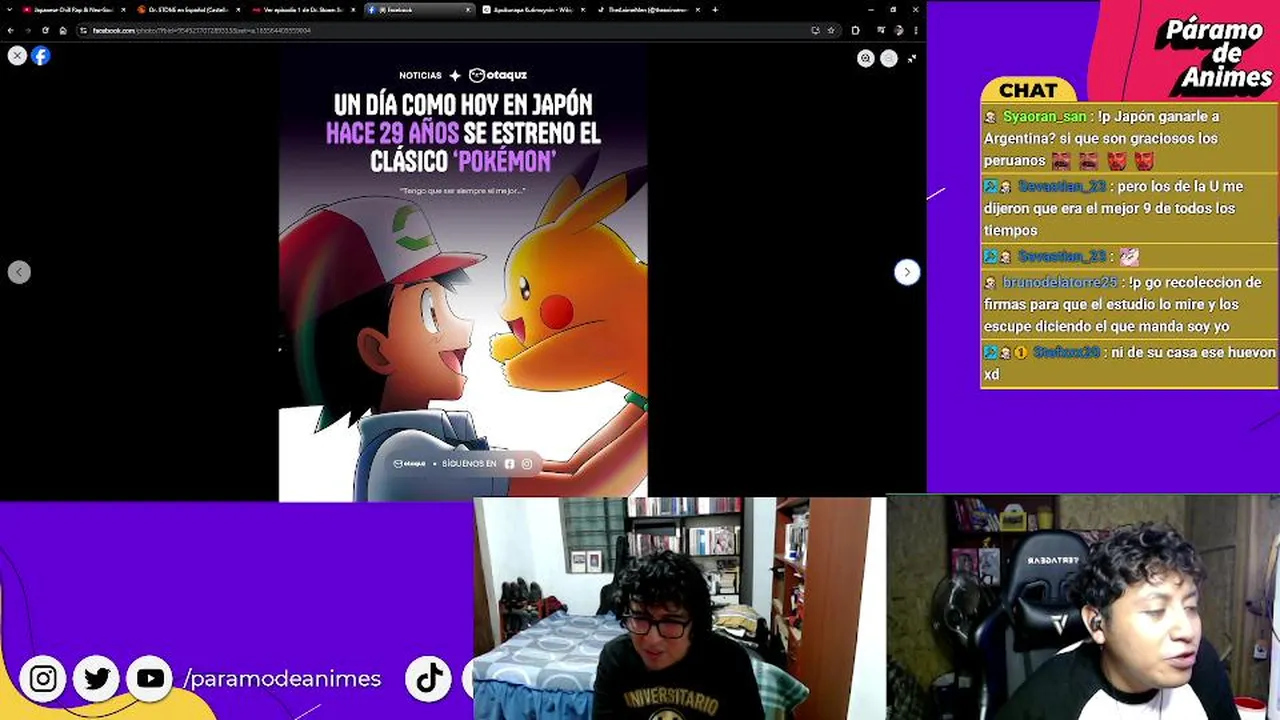The image size is (1280, 720).
Task: Click the install/cast icon in address bar
Action: tap(815, 30)
